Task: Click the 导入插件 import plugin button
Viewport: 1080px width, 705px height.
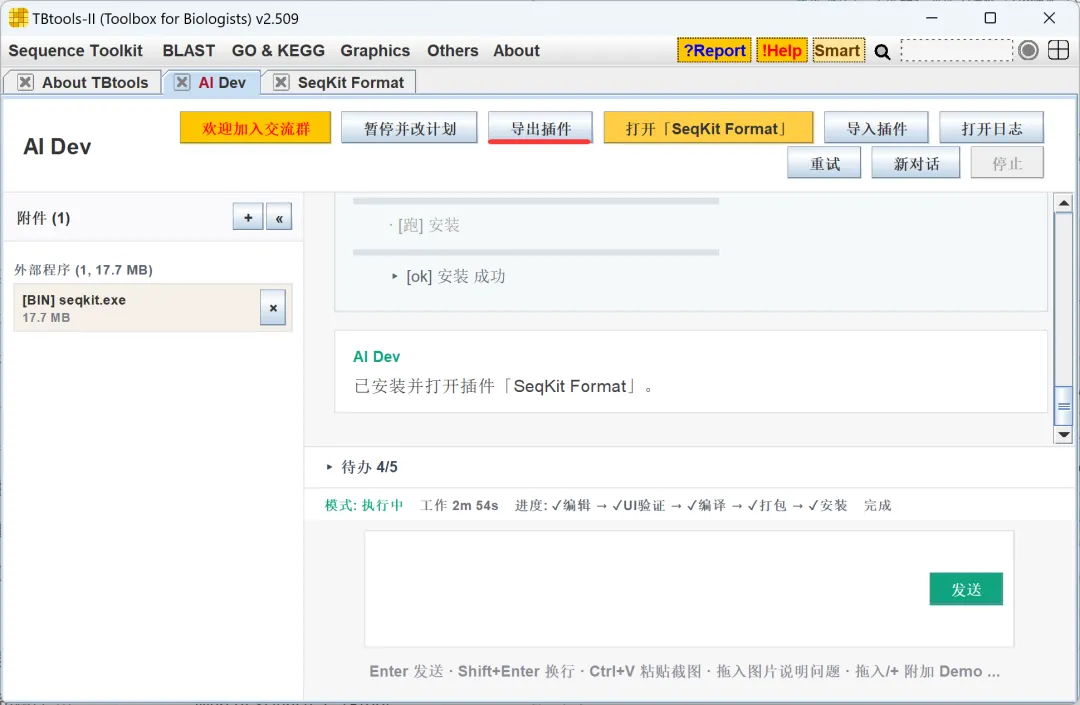Action: [x=876, y=128]
